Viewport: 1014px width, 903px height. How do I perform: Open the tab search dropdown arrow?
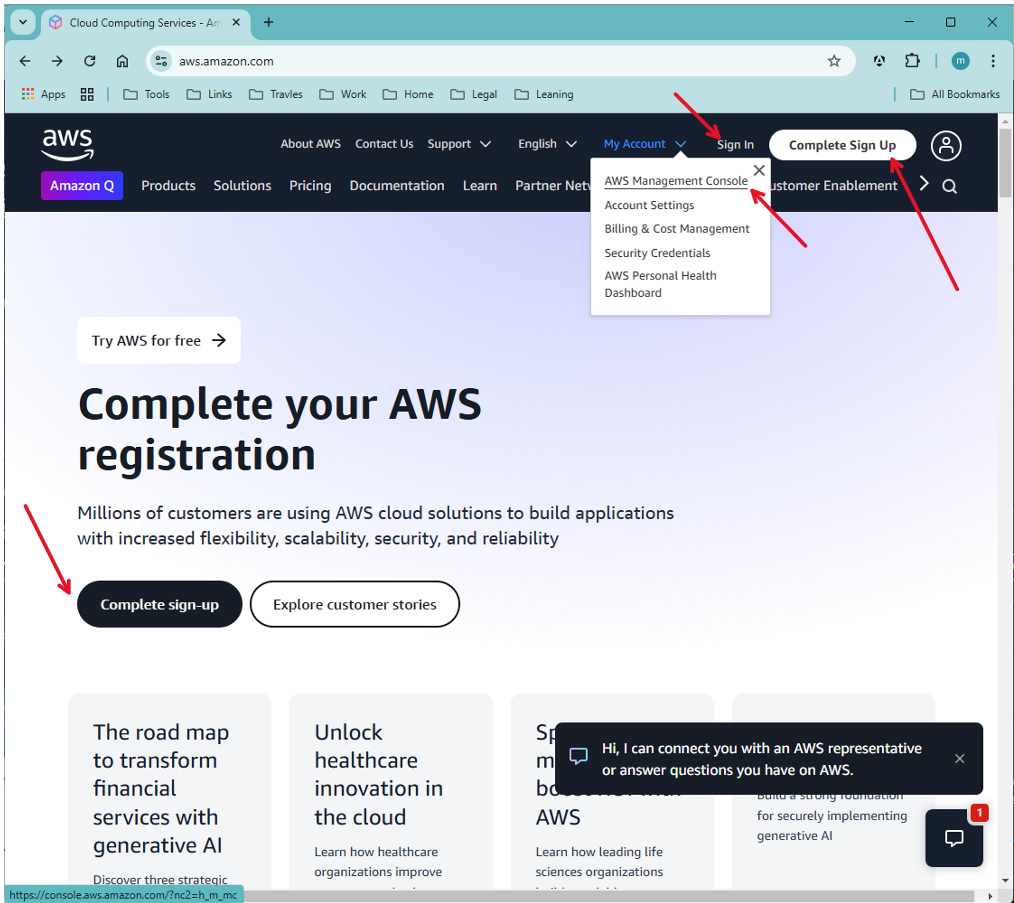coord(23,22)
